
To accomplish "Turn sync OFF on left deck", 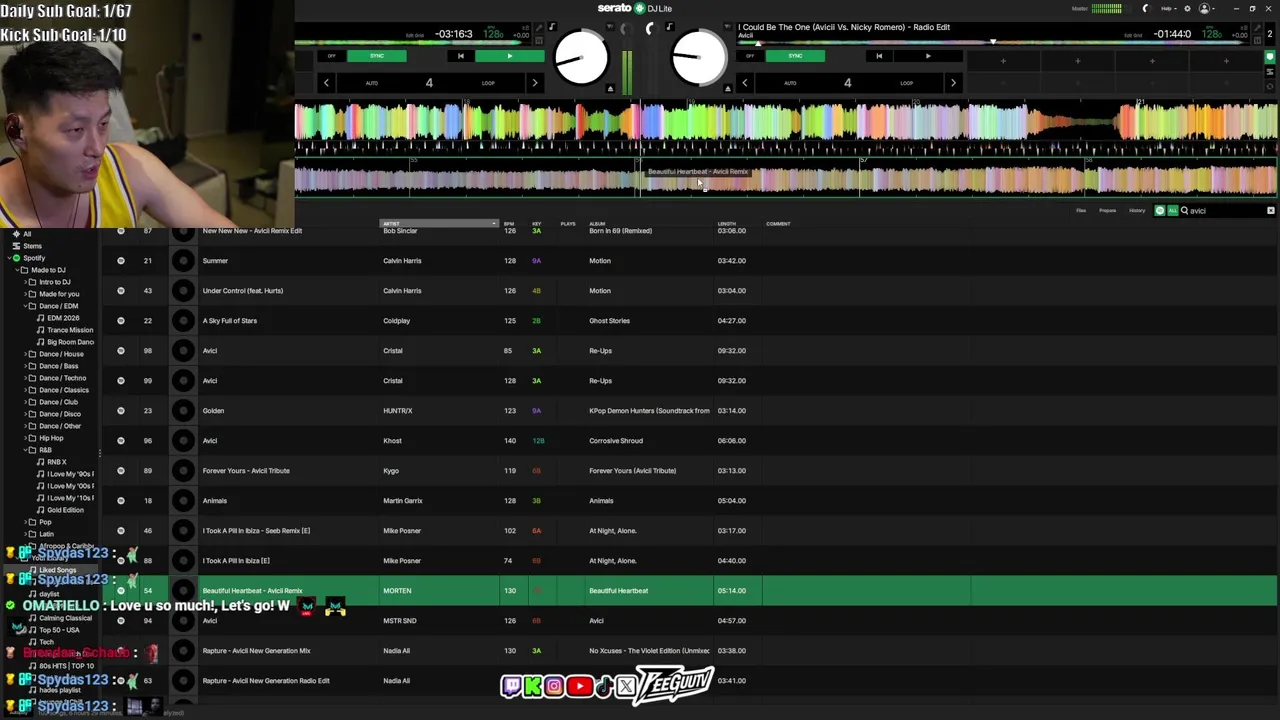I will coord(332,56).
